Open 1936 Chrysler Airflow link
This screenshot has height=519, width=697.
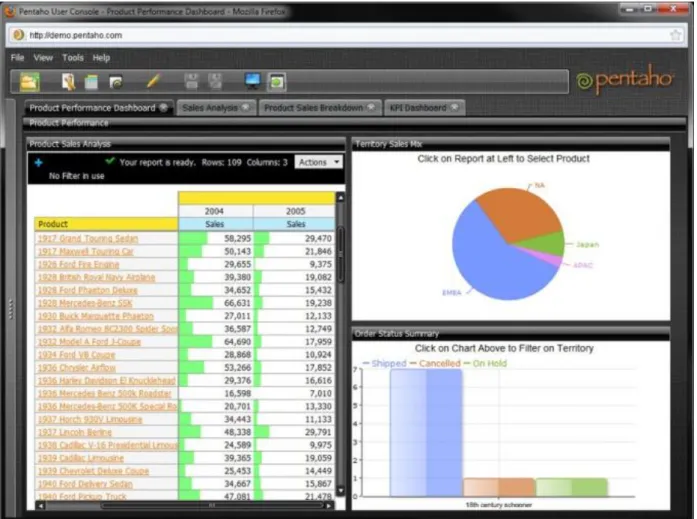pyautogui.click(x=76, y=367)
